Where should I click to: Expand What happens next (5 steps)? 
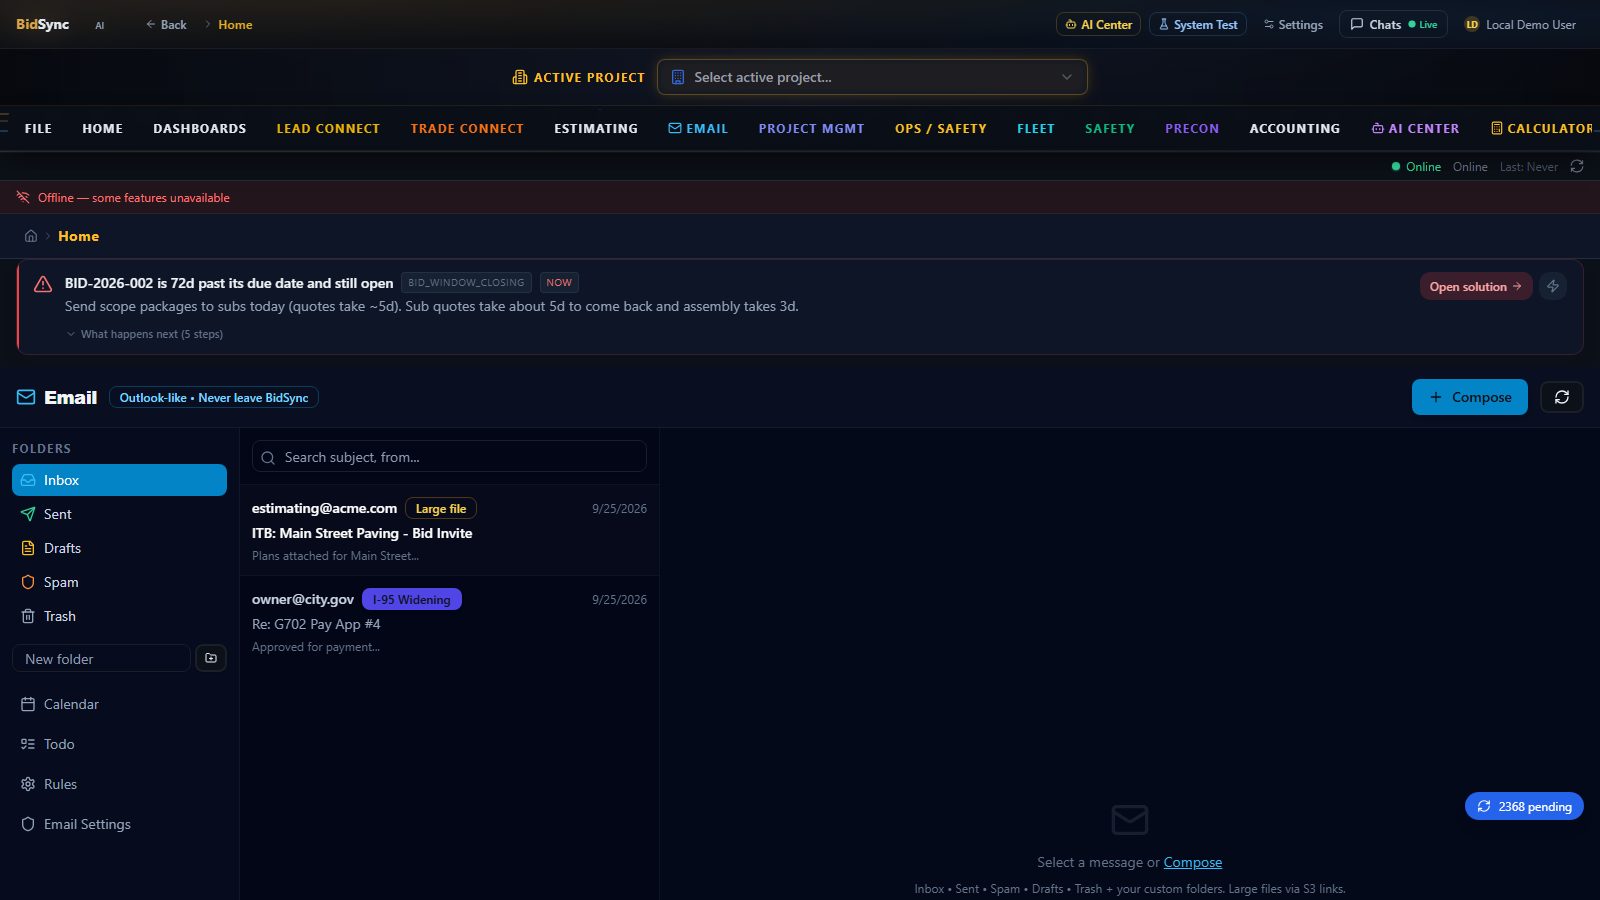click(145, 334)
